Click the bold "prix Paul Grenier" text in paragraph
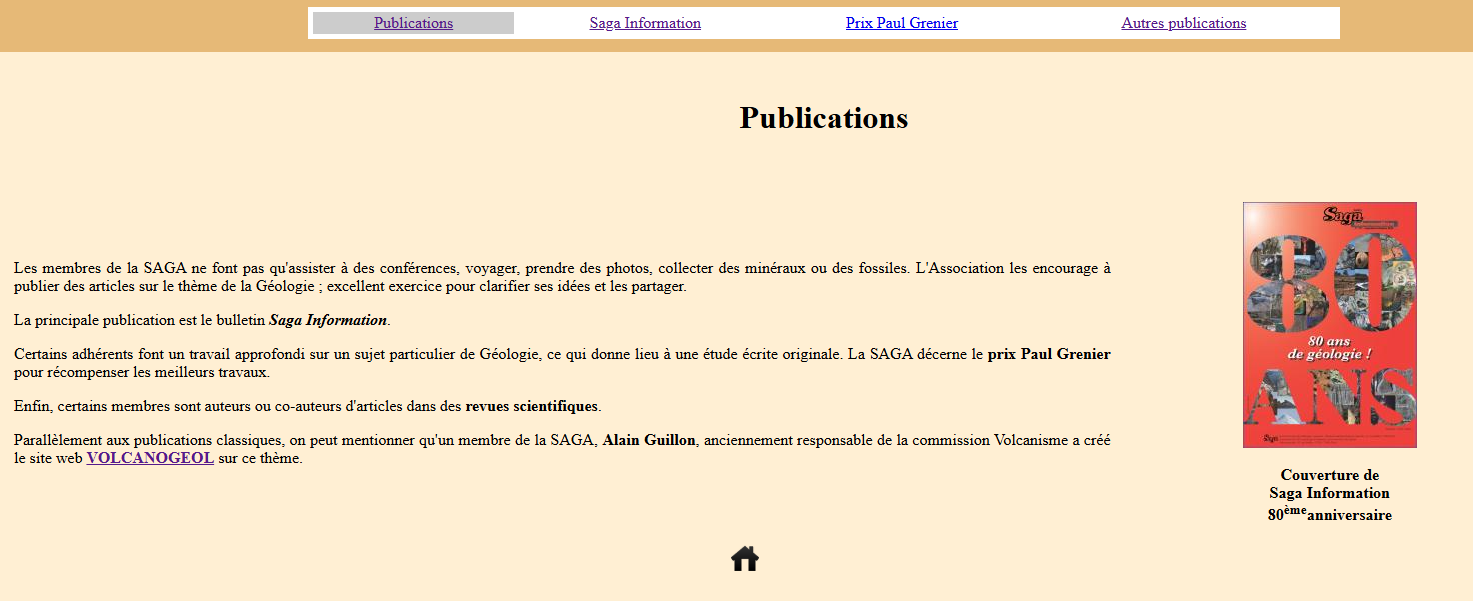The width and height of the screenshot is (1473, 601). [x=1048, y=354]
